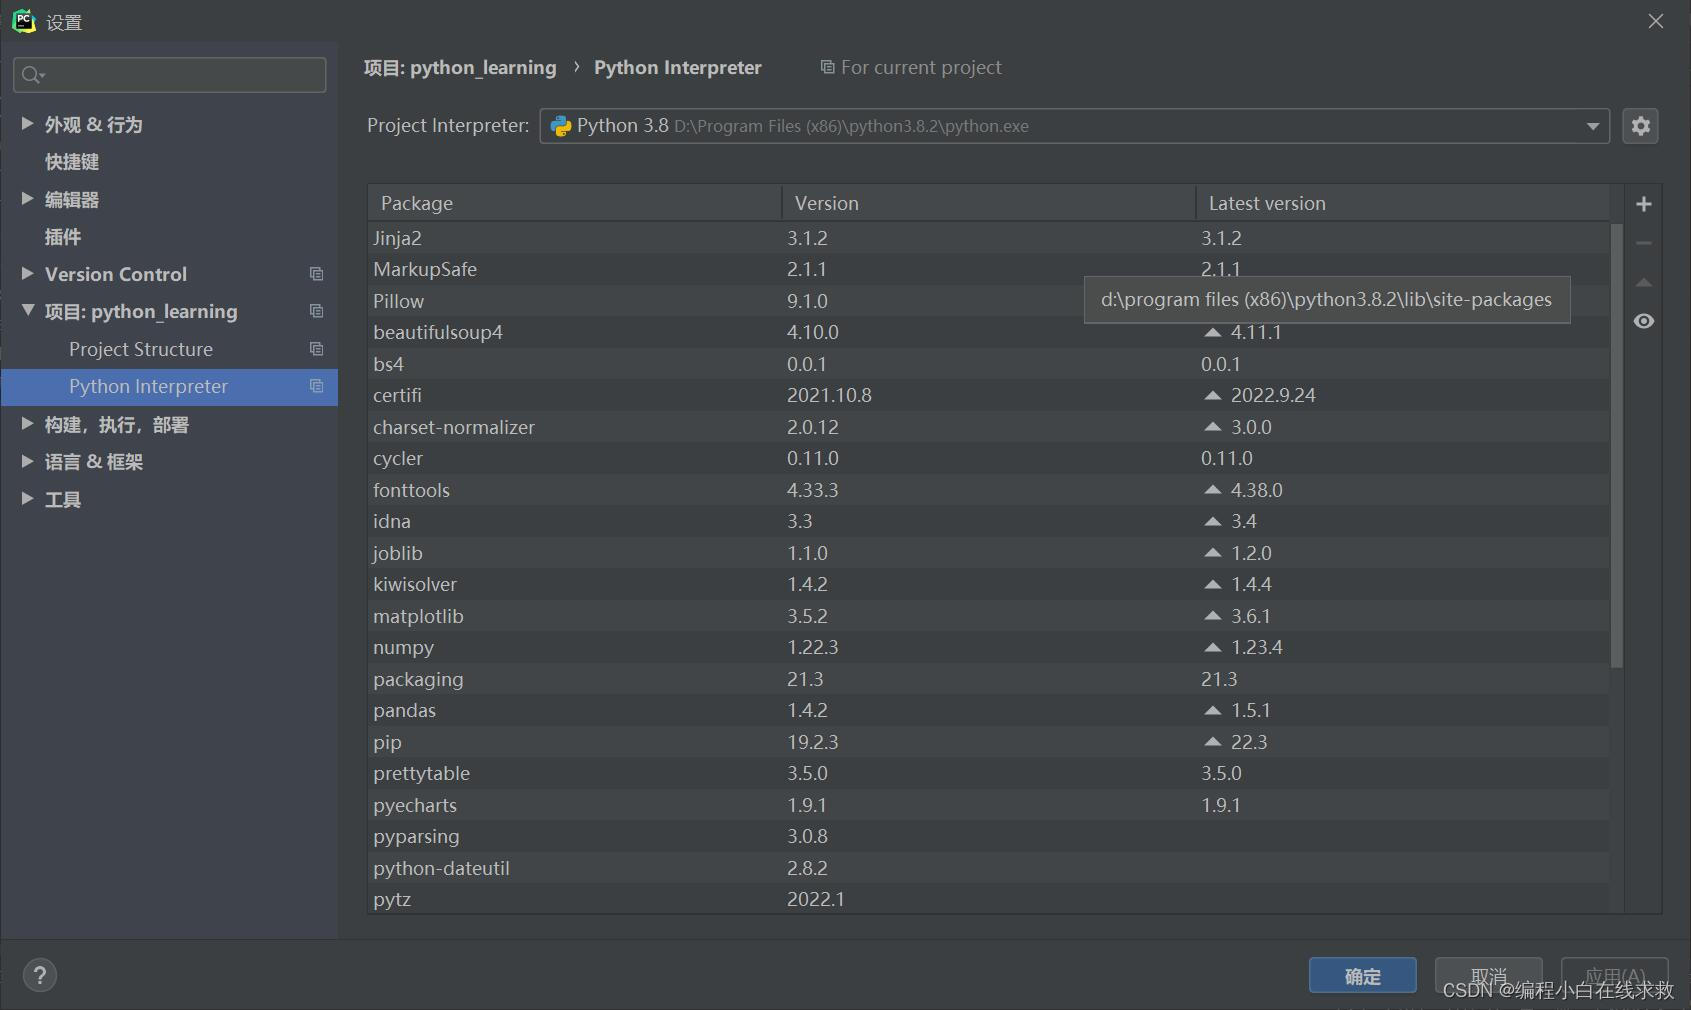Click the uninstall package minus icon
This screenshot has height=1010, width=1691.
[1643, 243]
